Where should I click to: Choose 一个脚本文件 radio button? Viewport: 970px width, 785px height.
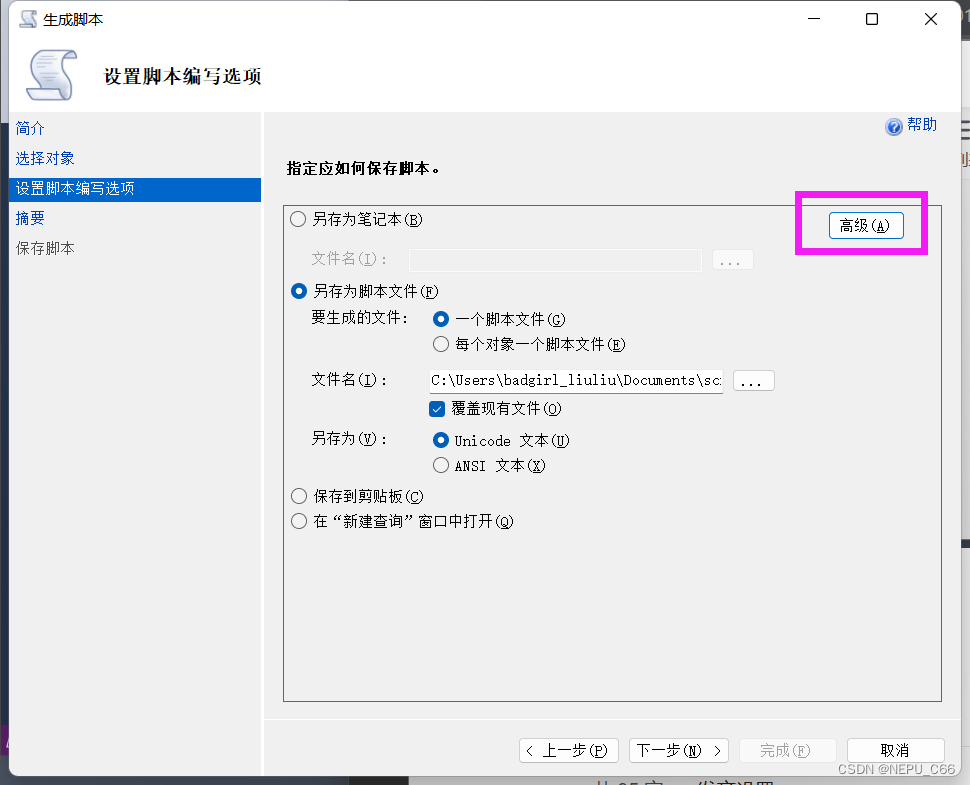pos(441,319)
